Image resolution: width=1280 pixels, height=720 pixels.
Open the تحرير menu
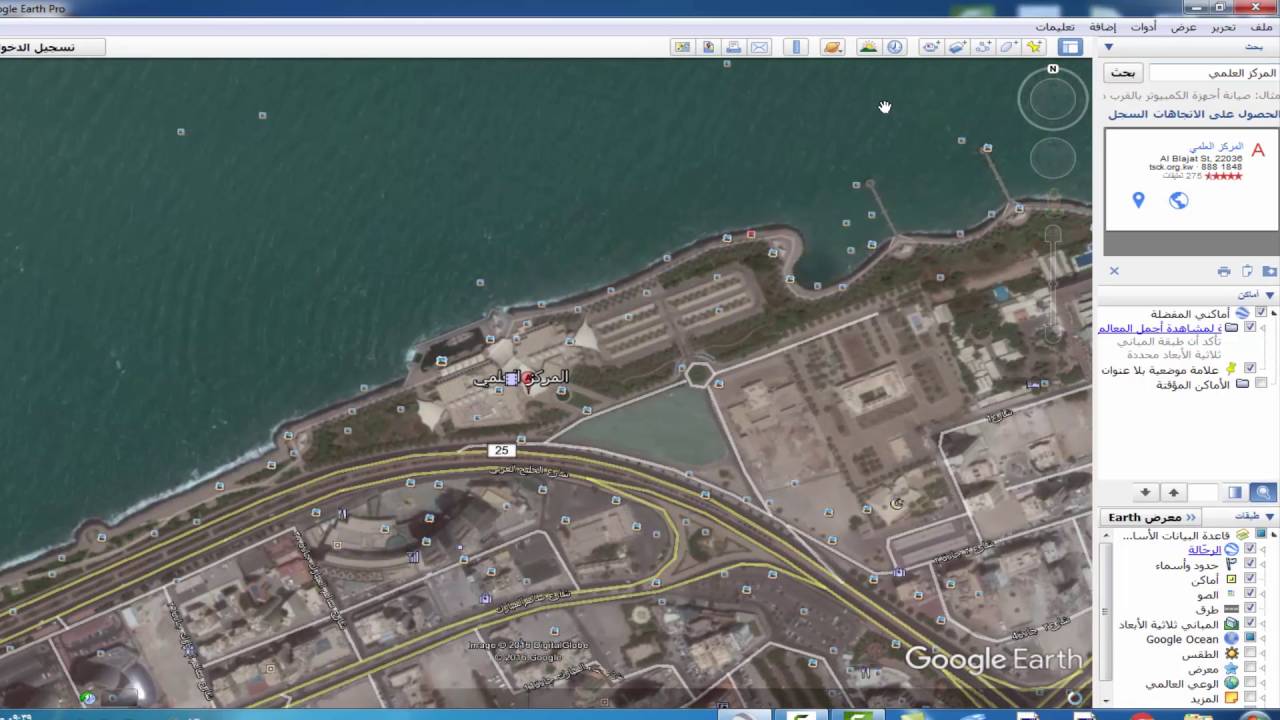(1223, 27)
